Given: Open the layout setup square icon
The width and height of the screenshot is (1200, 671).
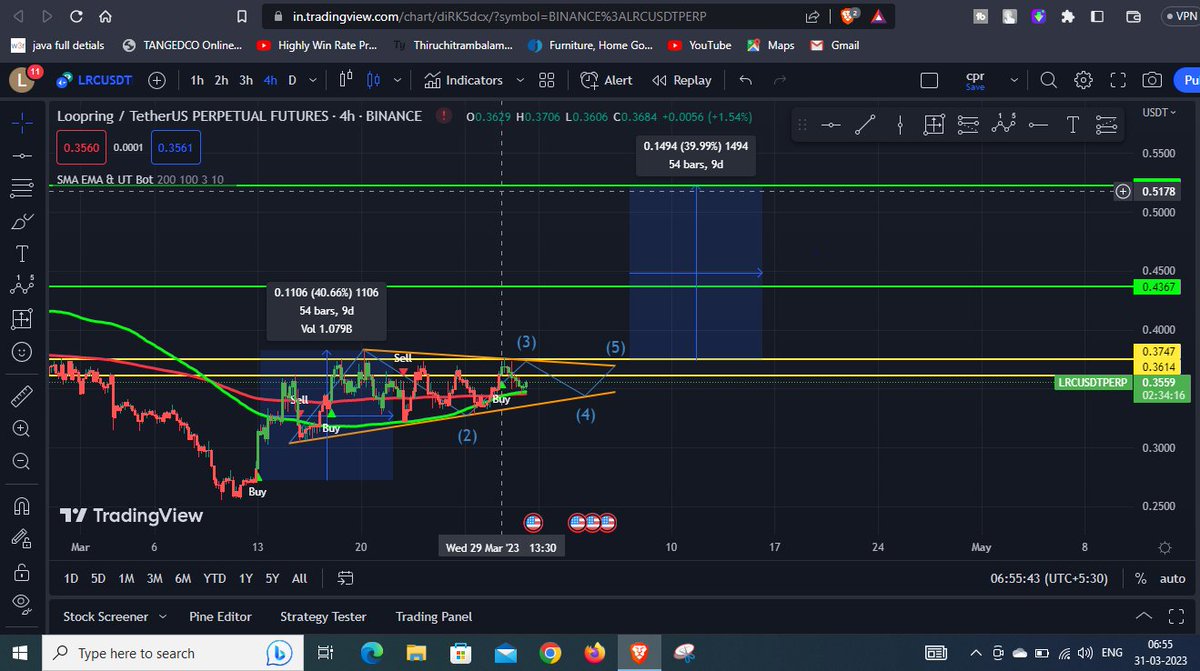Looking at the screenshot, I should (929, 80).
